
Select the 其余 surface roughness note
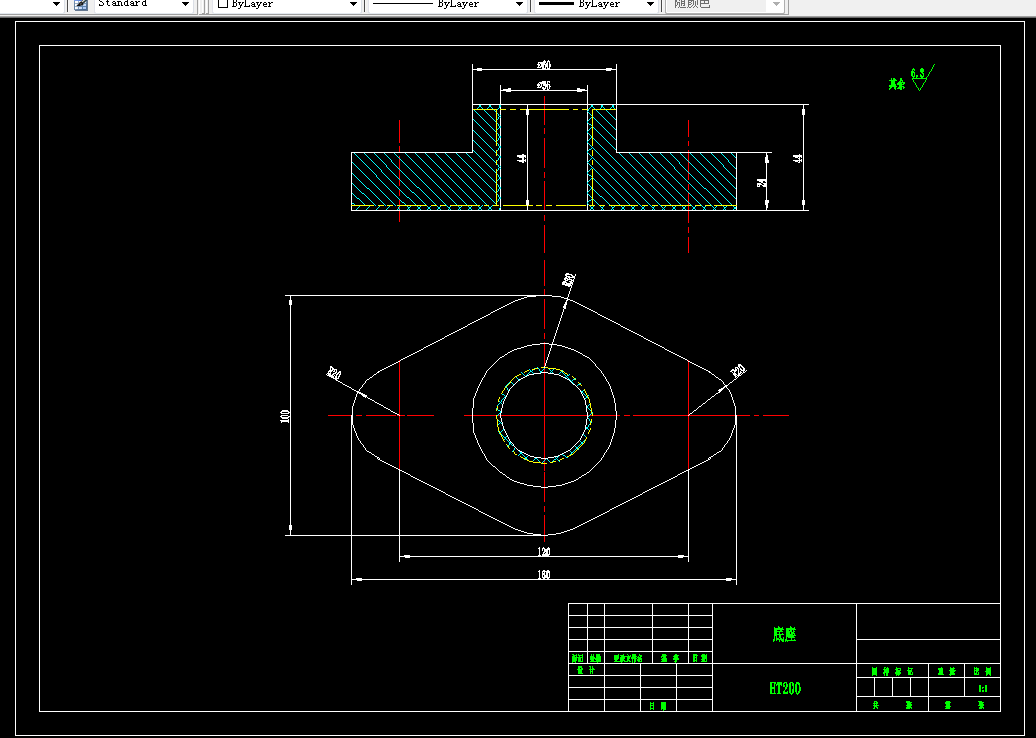coord(897,84)
